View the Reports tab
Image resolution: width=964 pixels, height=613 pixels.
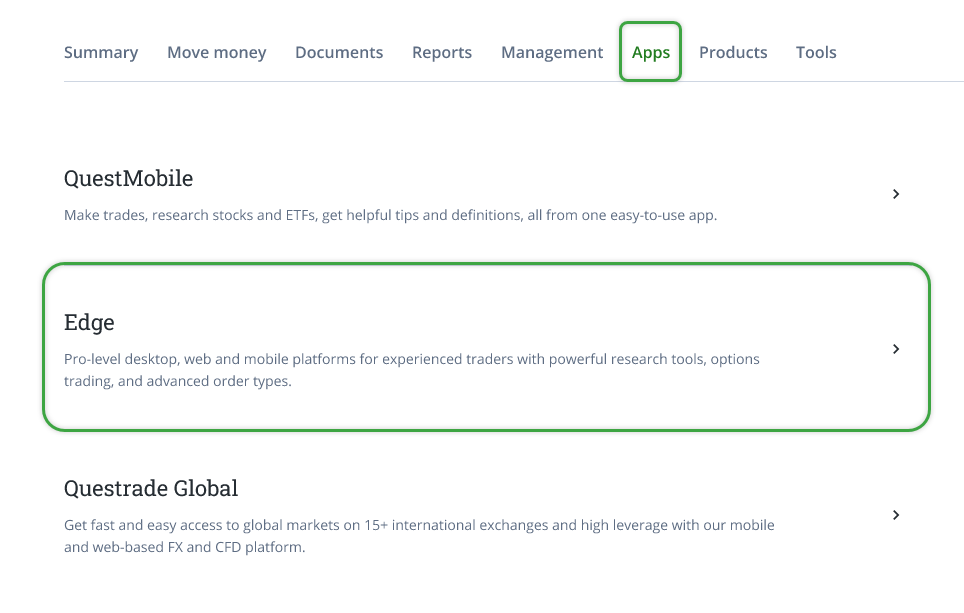(x=441, y=52)
